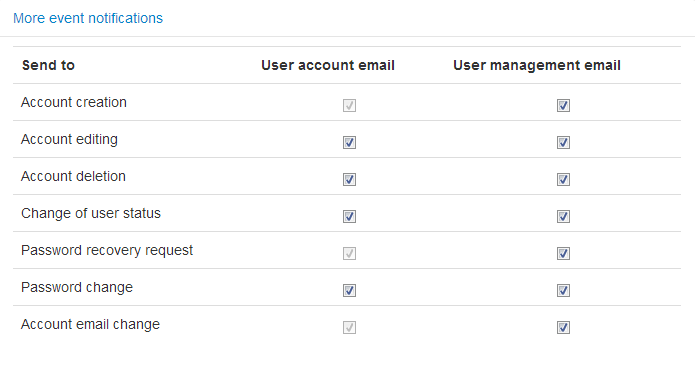Select the 'Account creation' row label
The width and height of the screenshot is (695, 366).
click(x=74, y=102)
